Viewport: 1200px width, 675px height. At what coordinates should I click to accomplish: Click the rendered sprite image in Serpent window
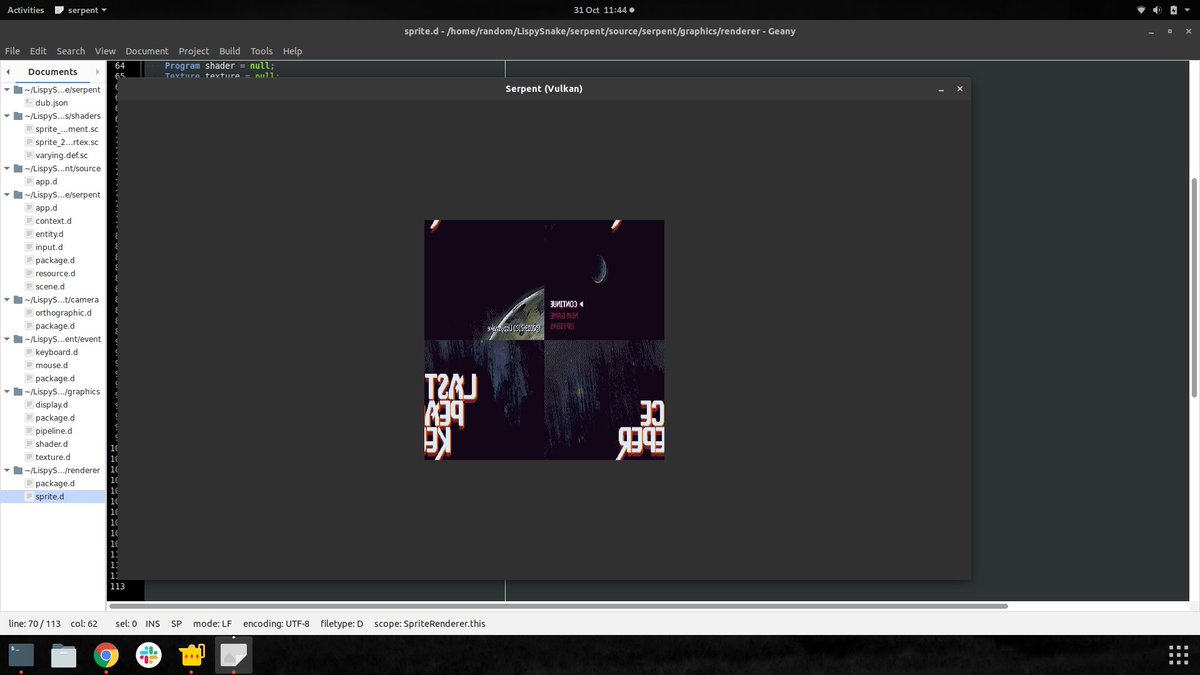pos(544,340)
